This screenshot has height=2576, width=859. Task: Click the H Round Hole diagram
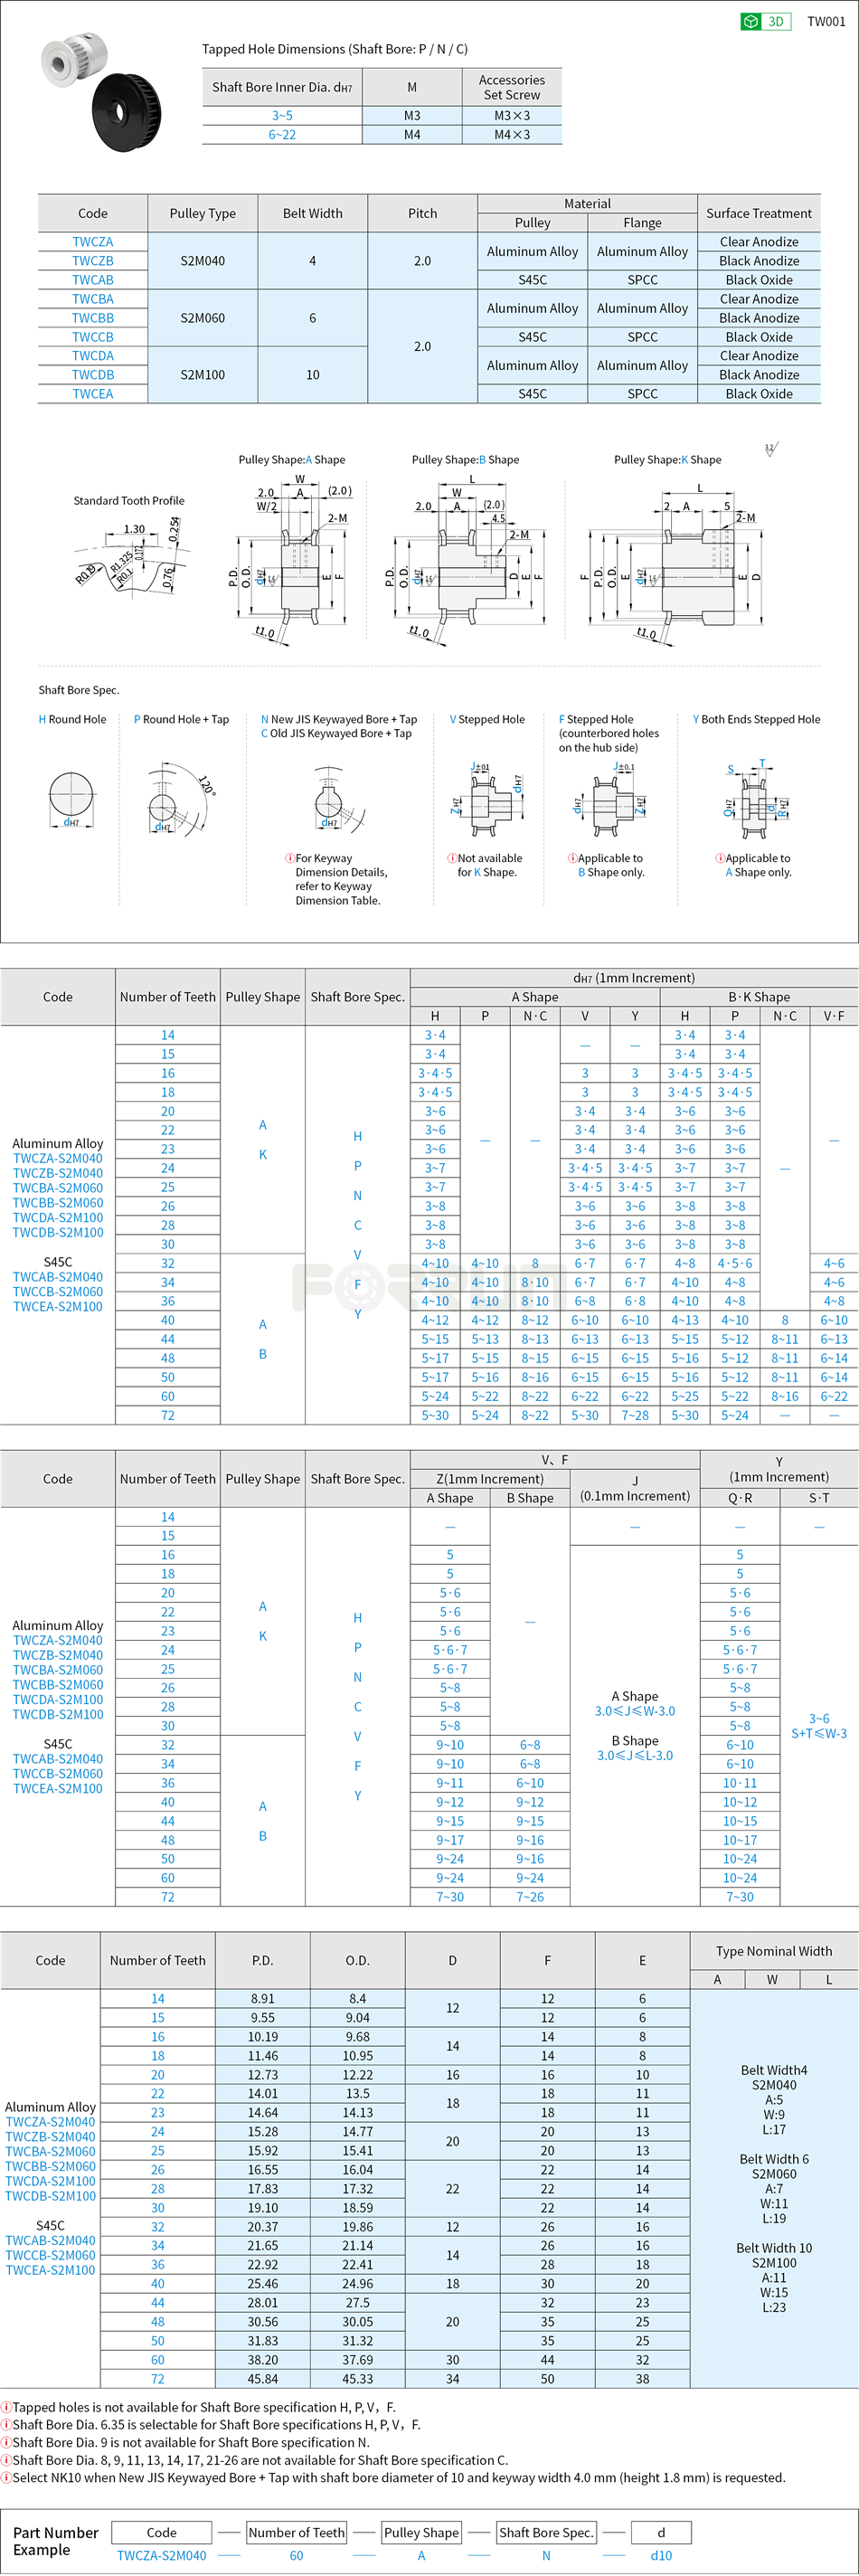(71, 799)
